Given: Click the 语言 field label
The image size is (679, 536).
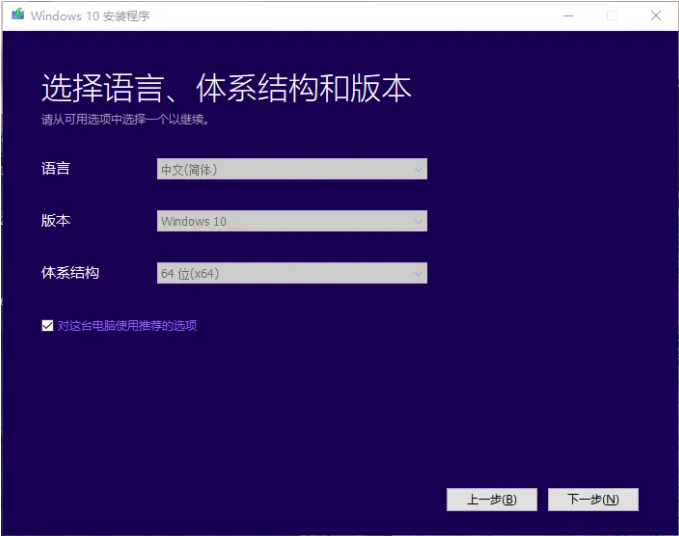Looking at the screenshot, I should point(55,168).
